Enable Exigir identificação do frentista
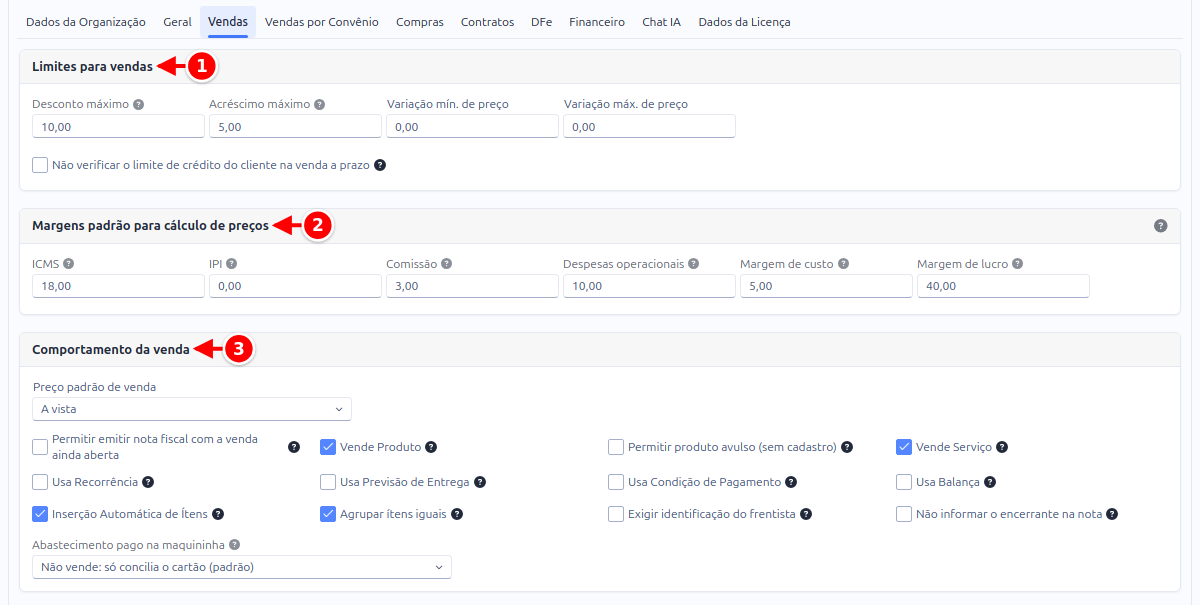The height and width of the screenshot is (605, 1200). coord(616,514)
